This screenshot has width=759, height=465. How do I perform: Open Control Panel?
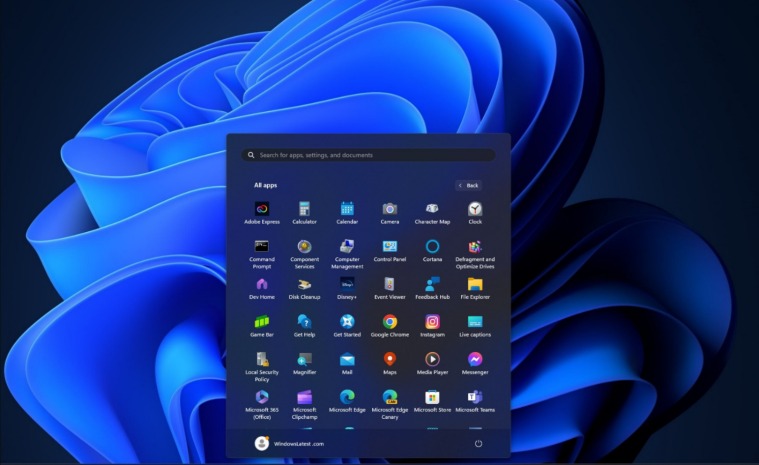(x=390, y=246)
